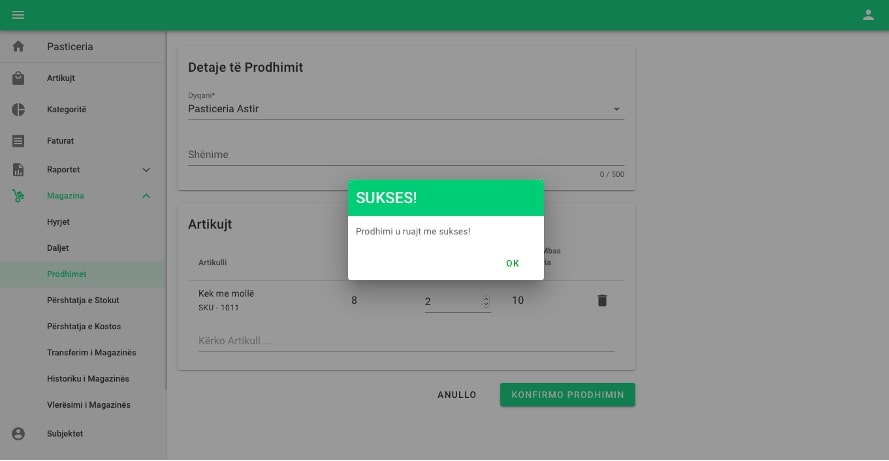Click the Faturat receipt icon
This screenshot has height=461, width=889.
pyautogui.click(x=18, y=141)
